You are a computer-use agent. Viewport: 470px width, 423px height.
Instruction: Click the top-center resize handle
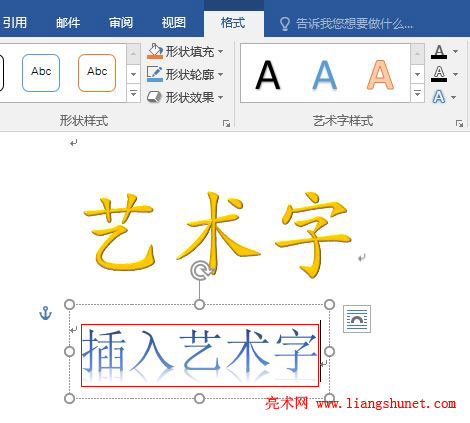[x=199, y=304]
